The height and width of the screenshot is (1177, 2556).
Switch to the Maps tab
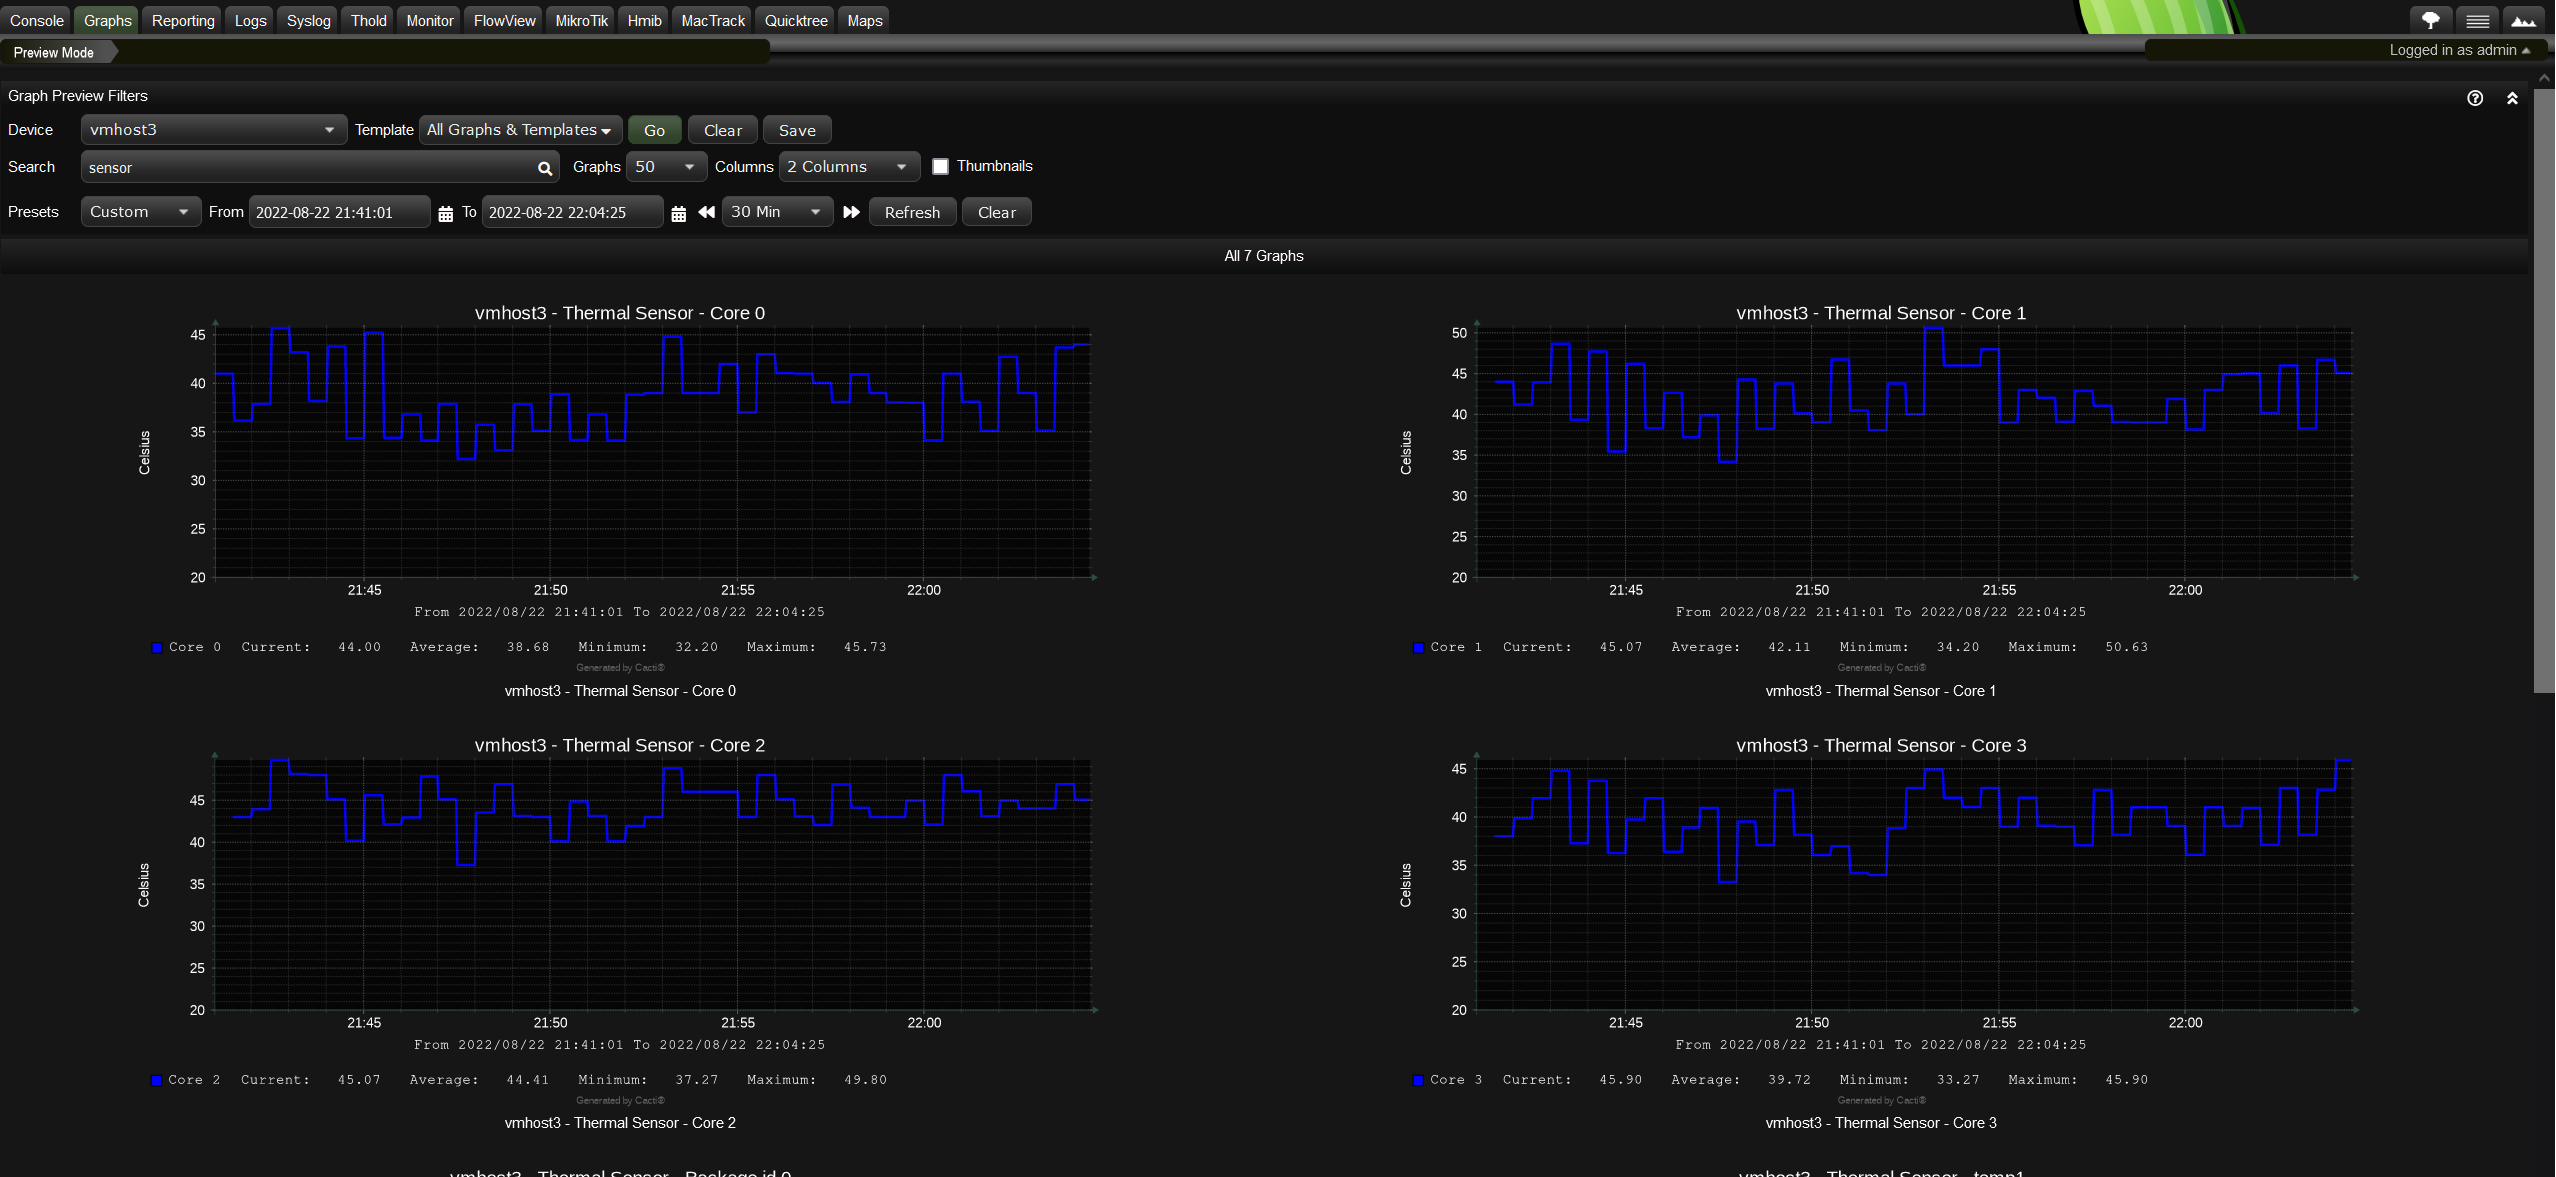pyautogui.click(x=864, y=20)
